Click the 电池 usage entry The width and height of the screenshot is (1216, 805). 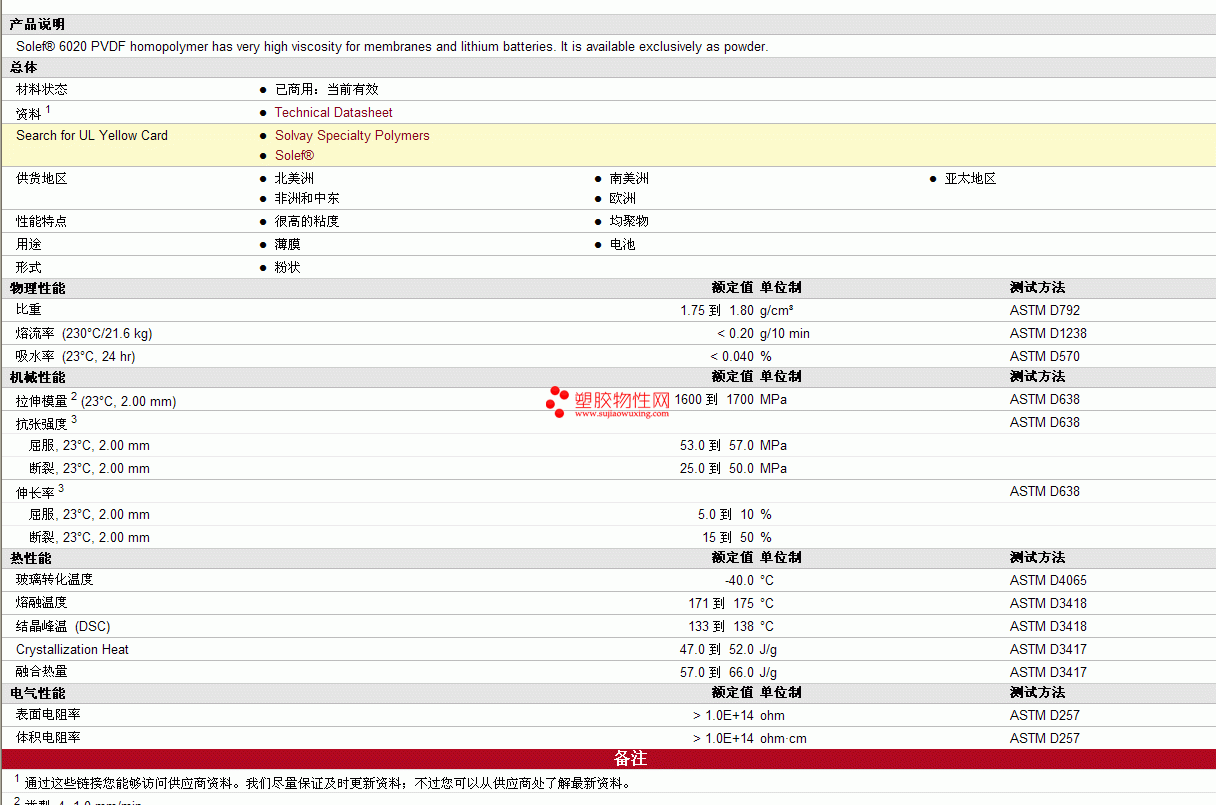[x=623, y=245]
